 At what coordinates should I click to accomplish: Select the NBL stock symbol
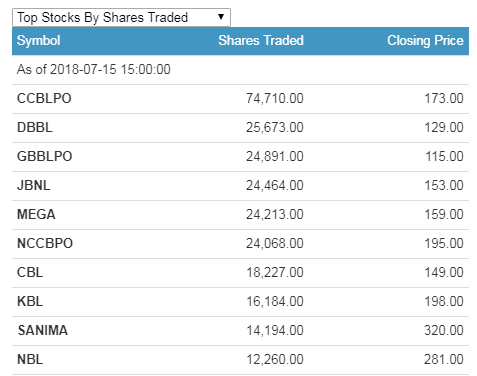click(30, 360)
